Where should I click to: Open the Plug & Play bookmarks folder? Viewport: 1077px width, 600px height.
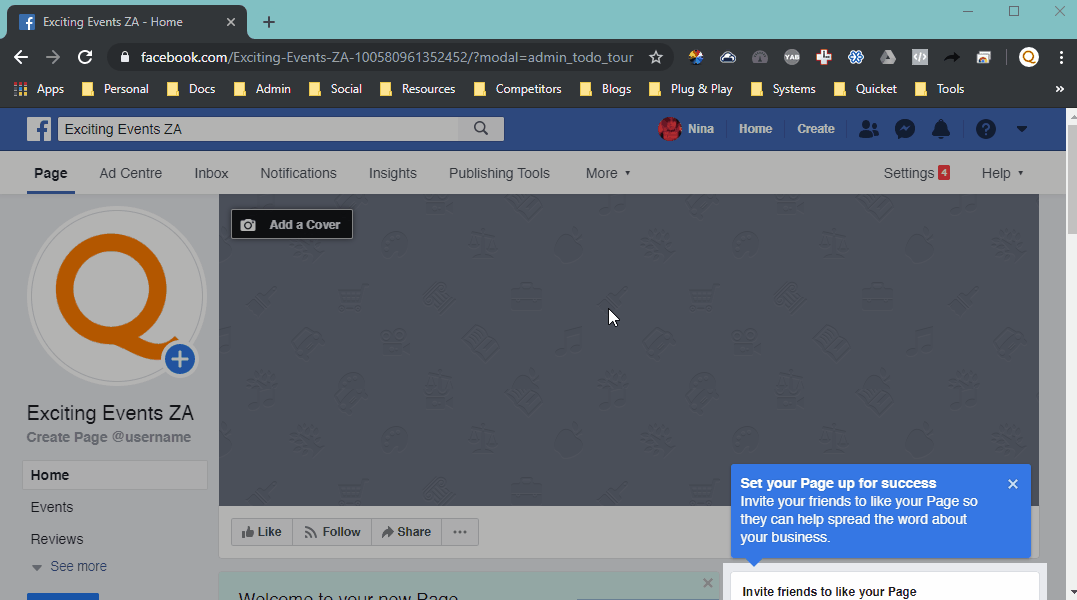click(690, 89)
